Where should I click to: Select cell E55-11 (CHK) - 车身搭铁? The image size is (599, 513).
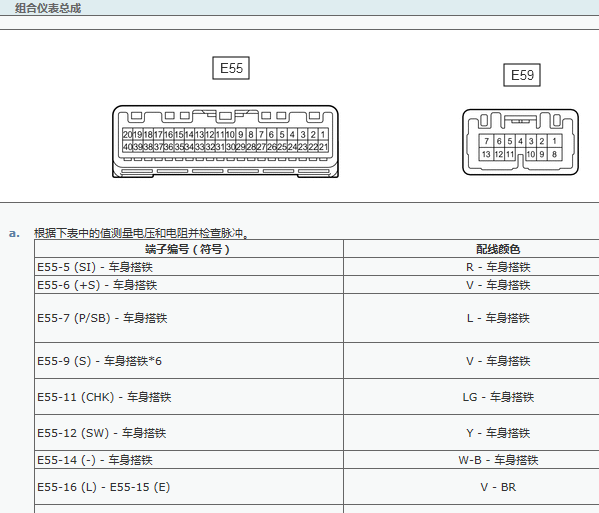tap(189, 396)
